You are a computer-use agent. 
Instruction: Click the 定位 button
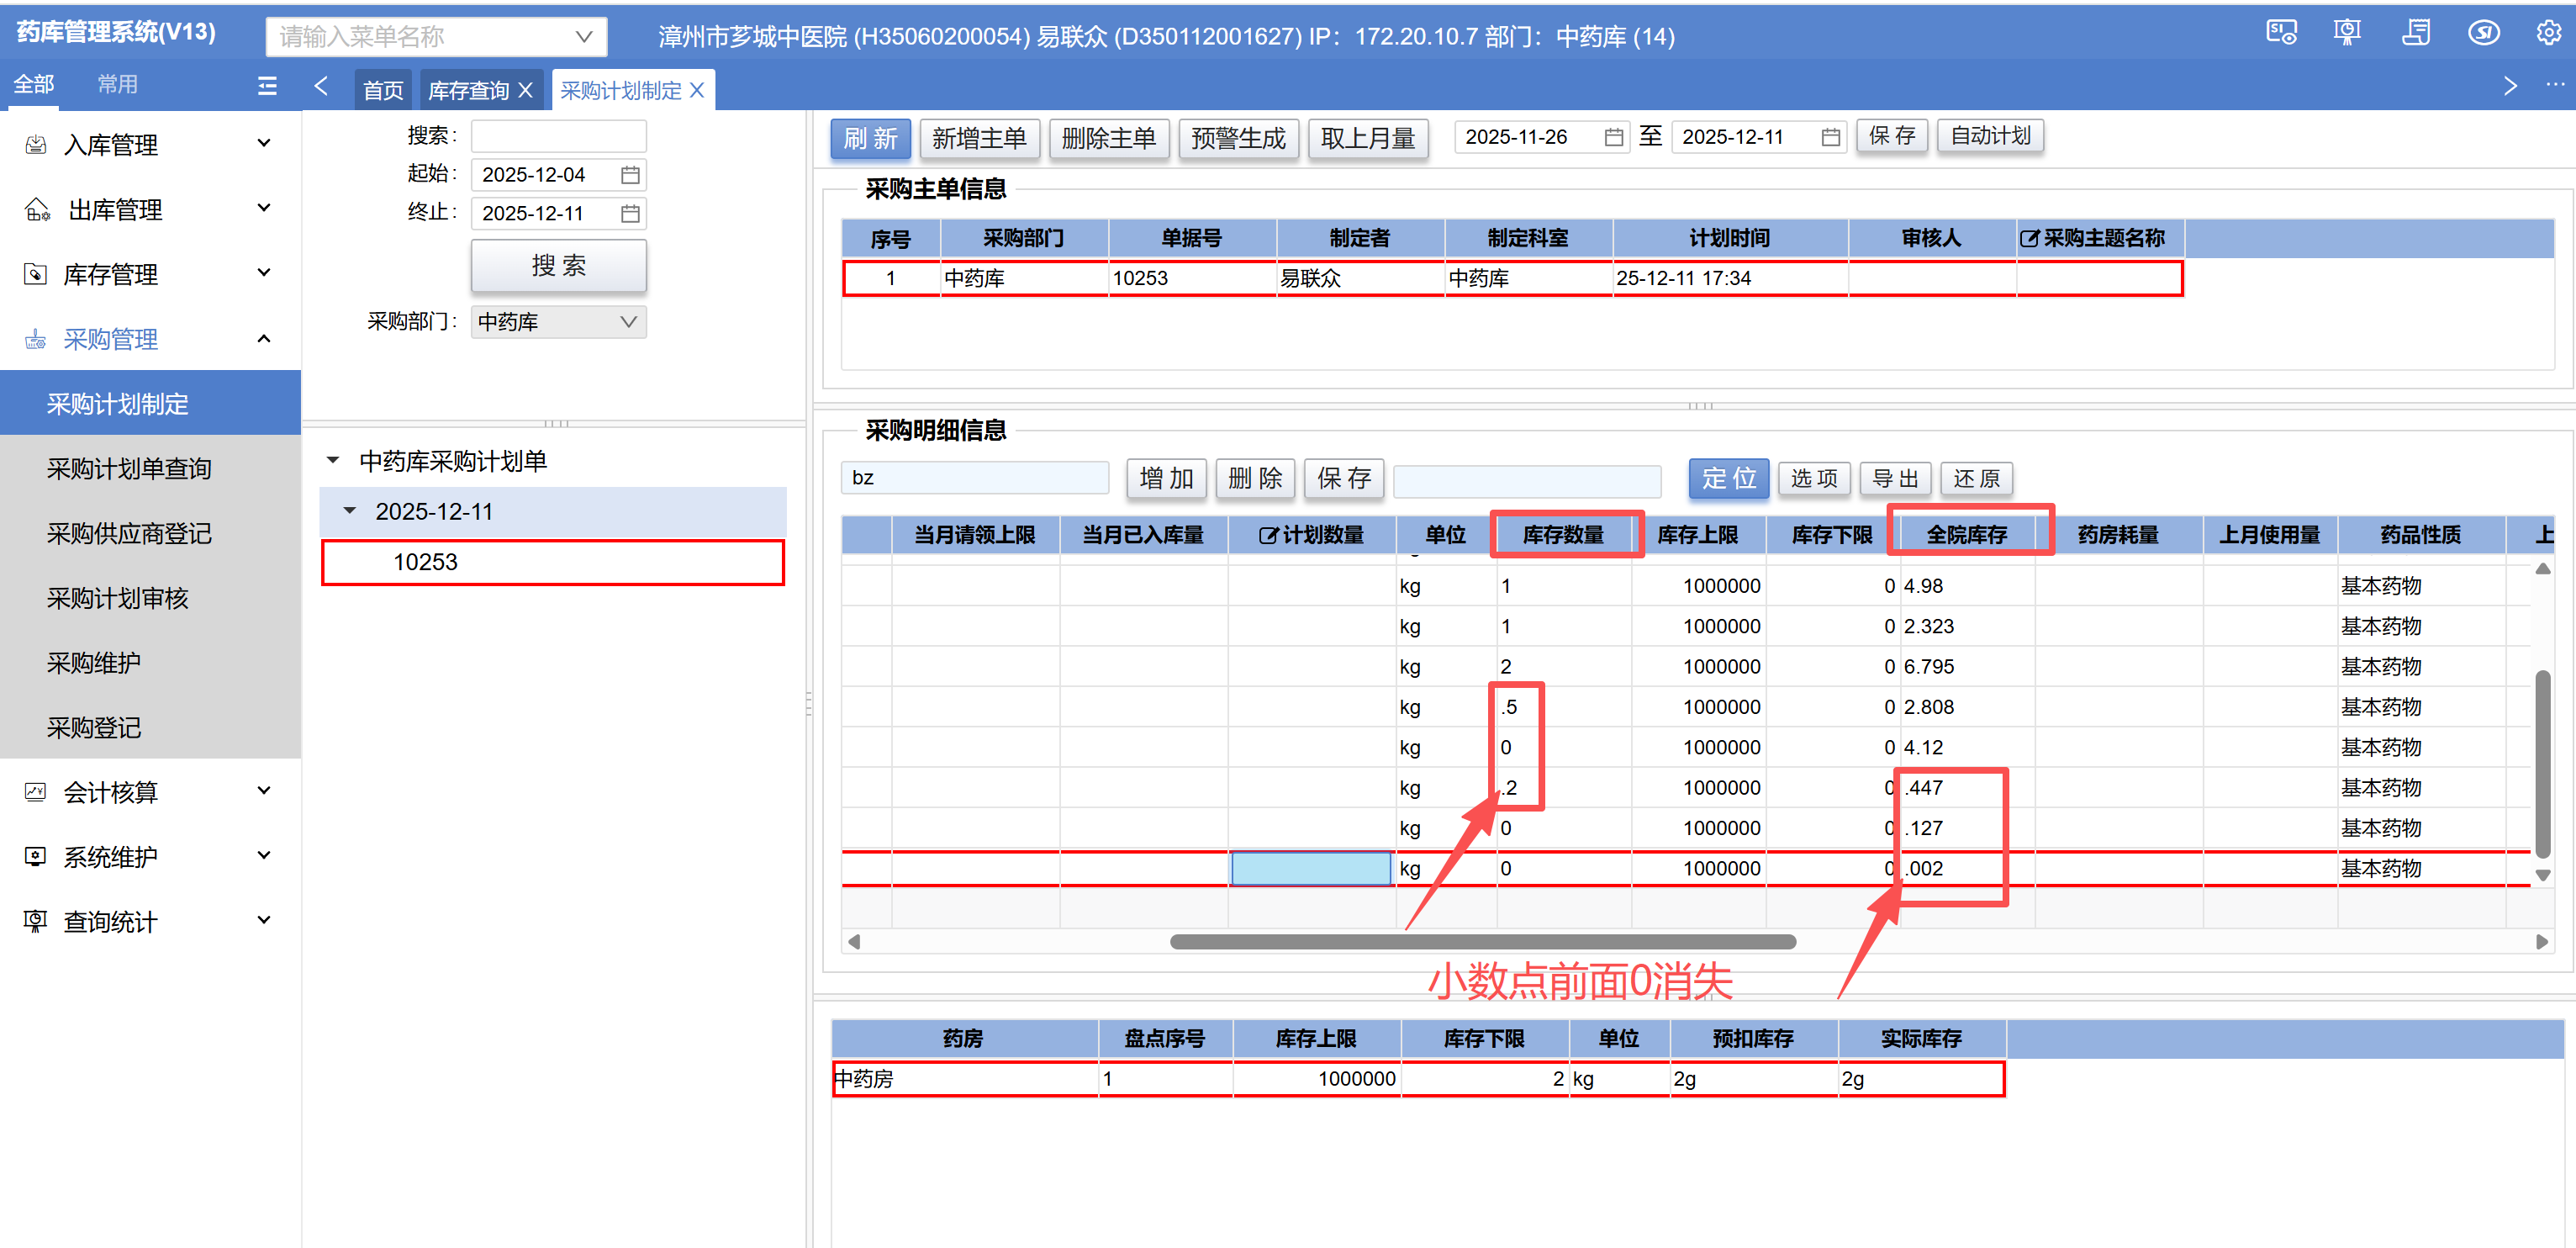1728,478
